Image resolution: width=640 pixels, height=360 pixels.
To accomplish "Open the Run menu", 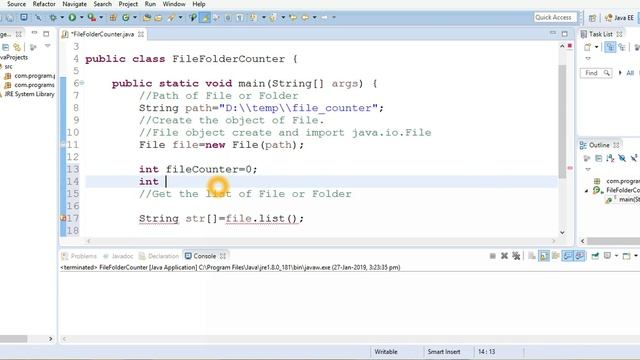I will (x=150, y=4).
